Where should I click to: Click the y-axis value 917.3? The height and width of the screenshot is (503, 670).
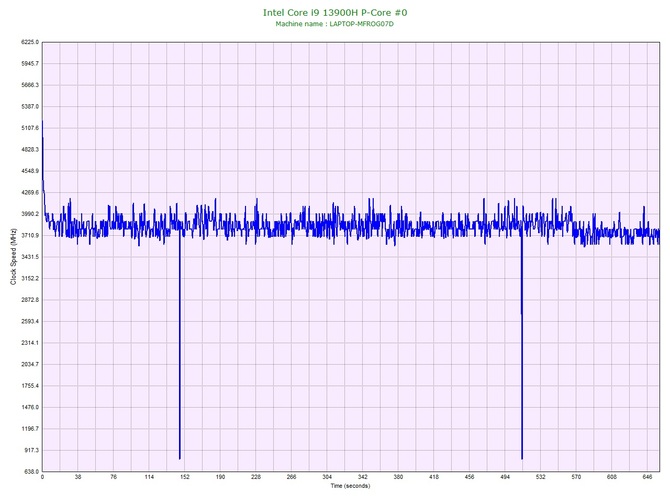(31, 450)
